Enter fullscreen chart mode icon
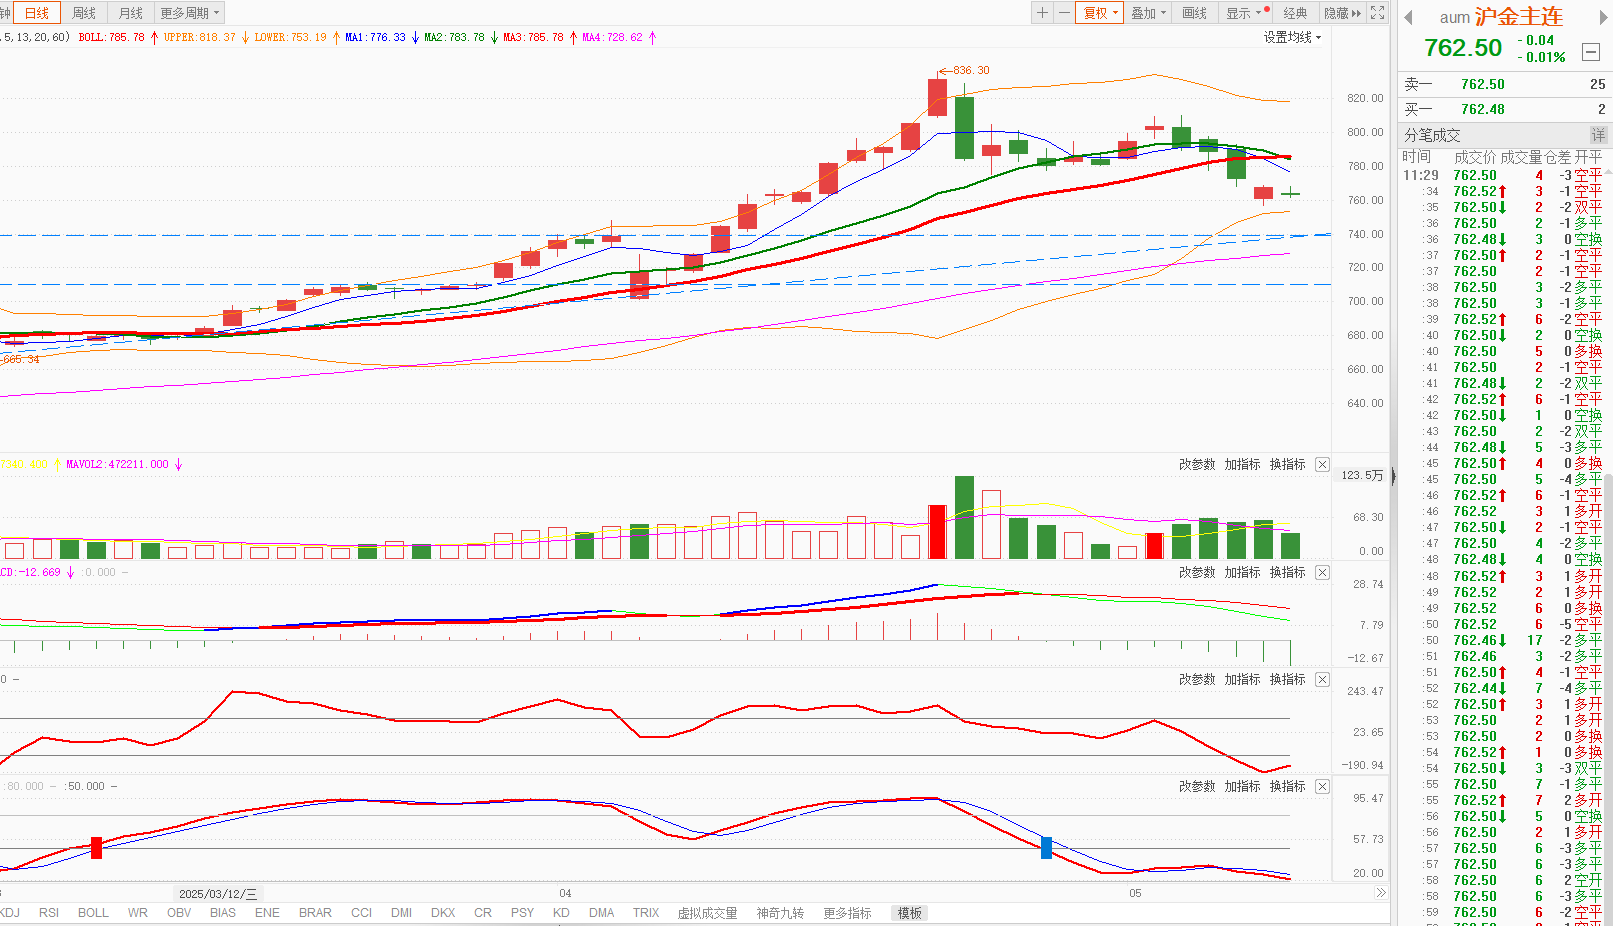The image size is (1613, 926). click(1377, 13)
